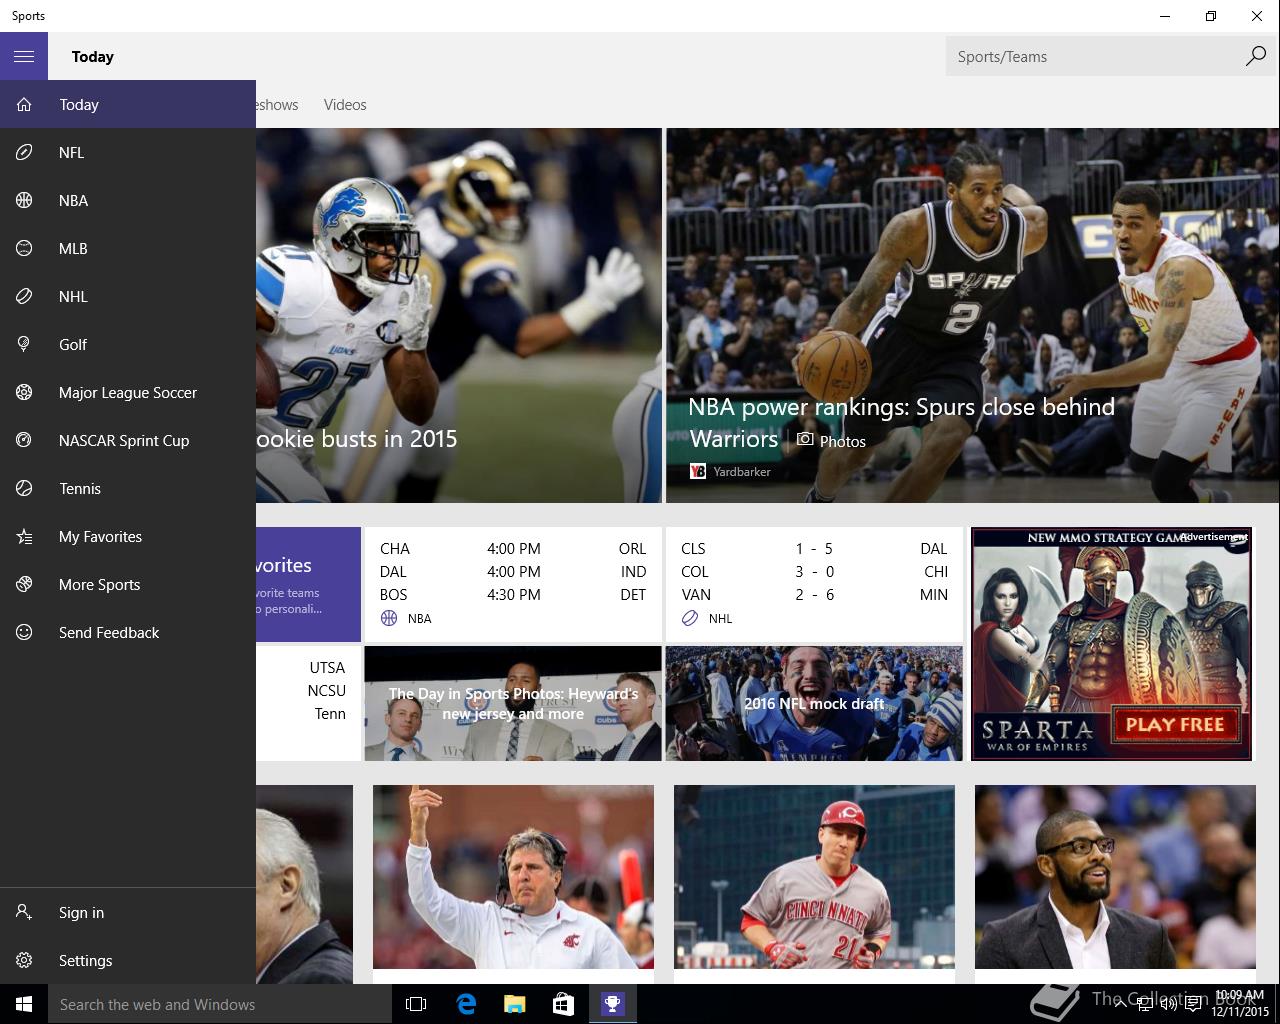The image size is (1280, 1024).
Task: Open NBA power rankings Spurs story
Action: (973, 315)
